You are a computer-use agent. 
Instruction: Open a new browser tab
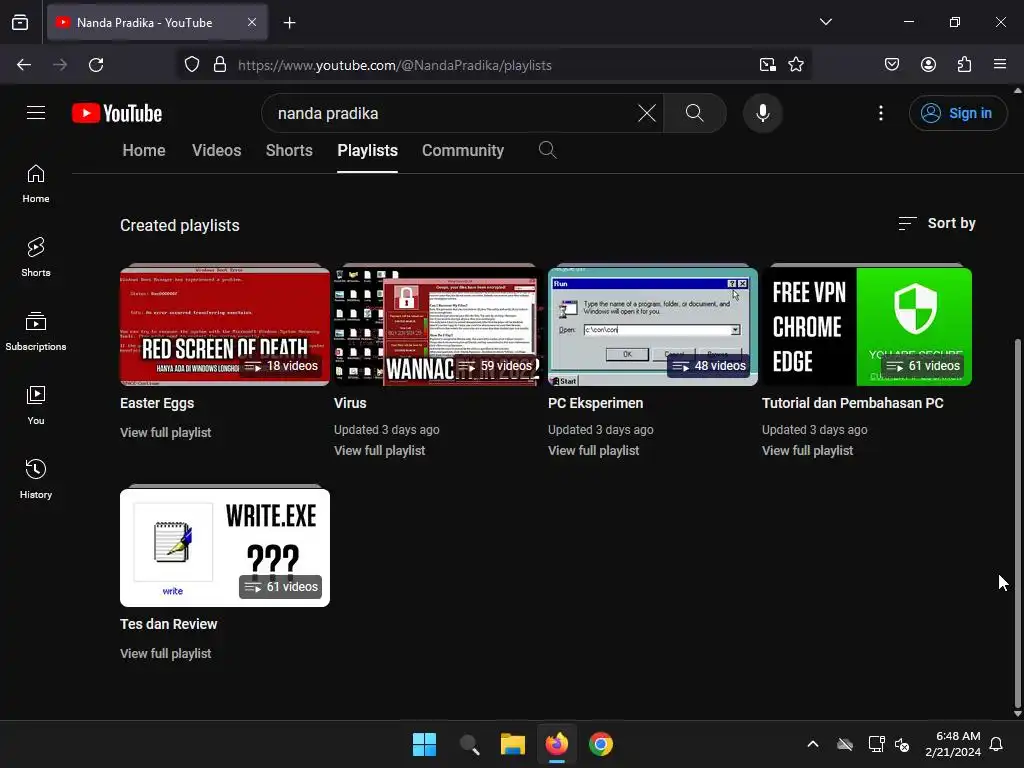[x=289, y=23]
